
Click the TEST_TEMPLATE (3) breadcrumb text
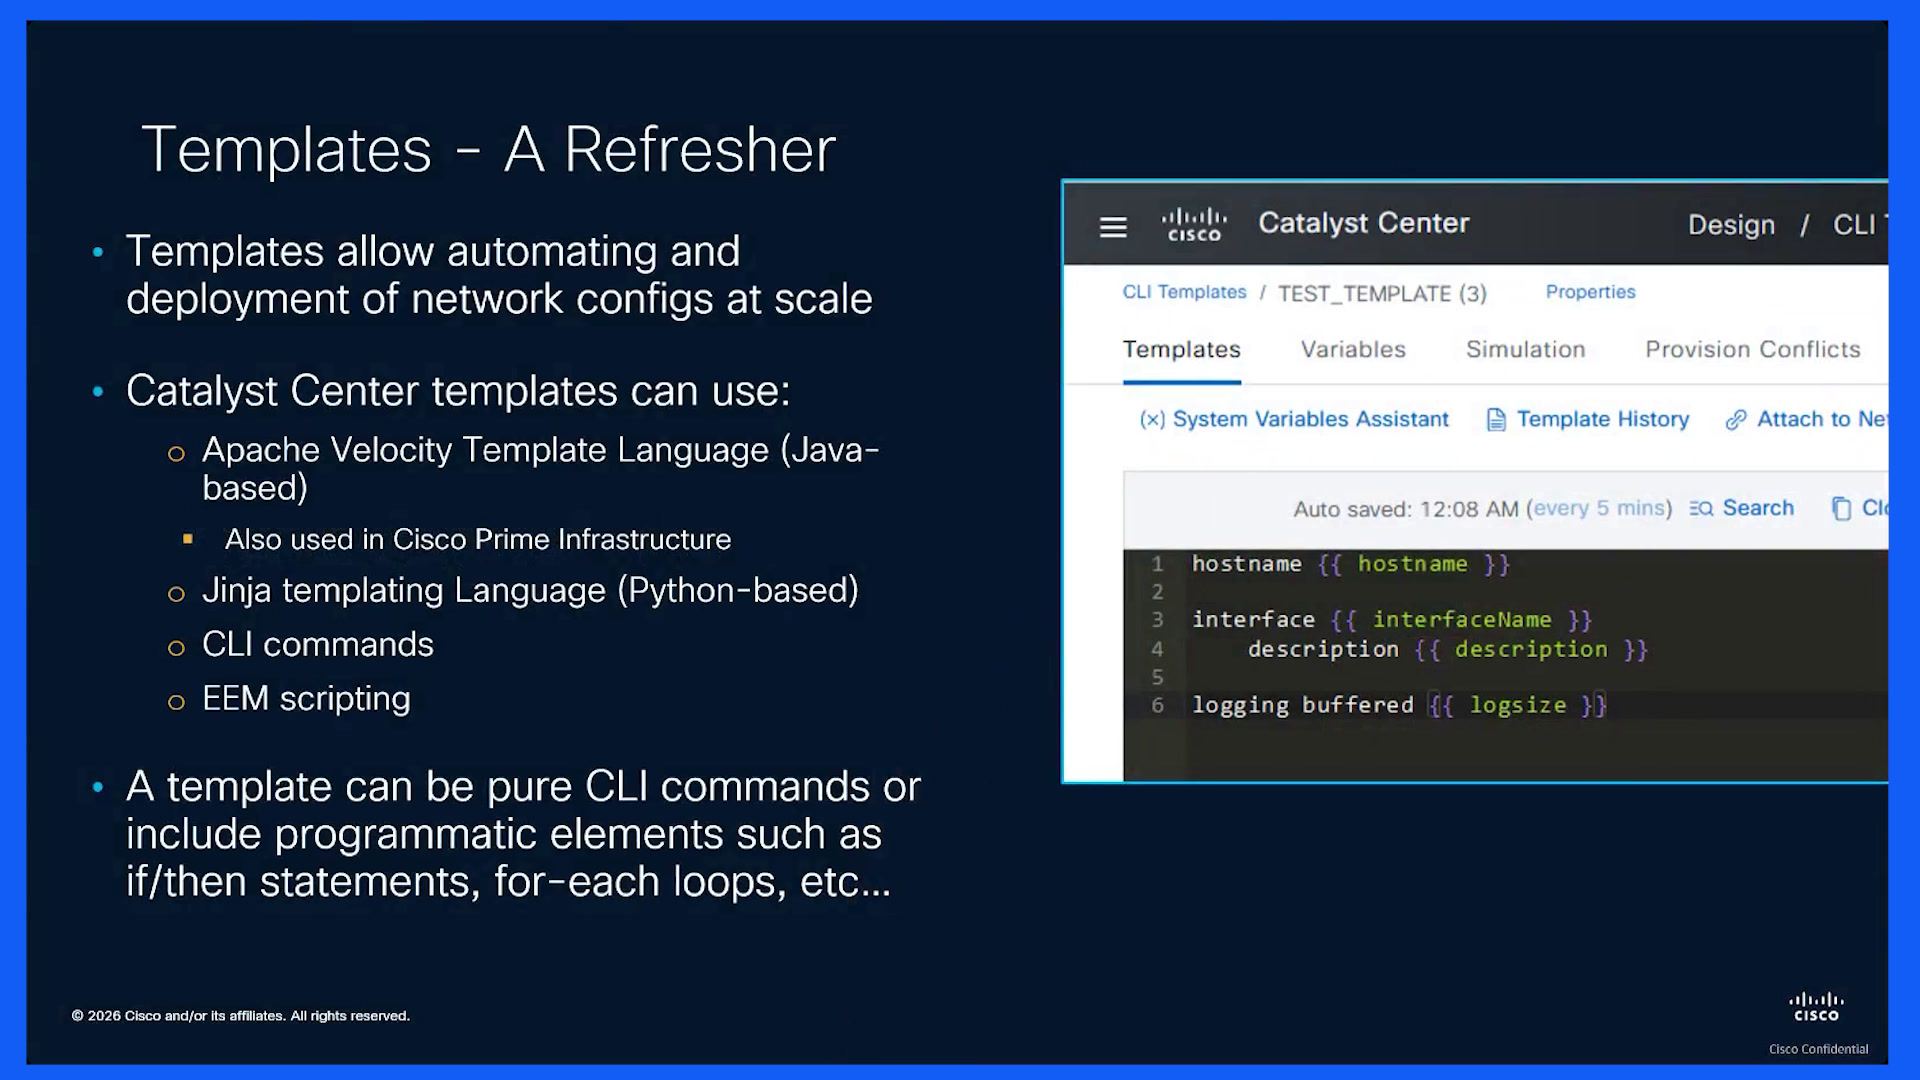(x=1382, y=294)
